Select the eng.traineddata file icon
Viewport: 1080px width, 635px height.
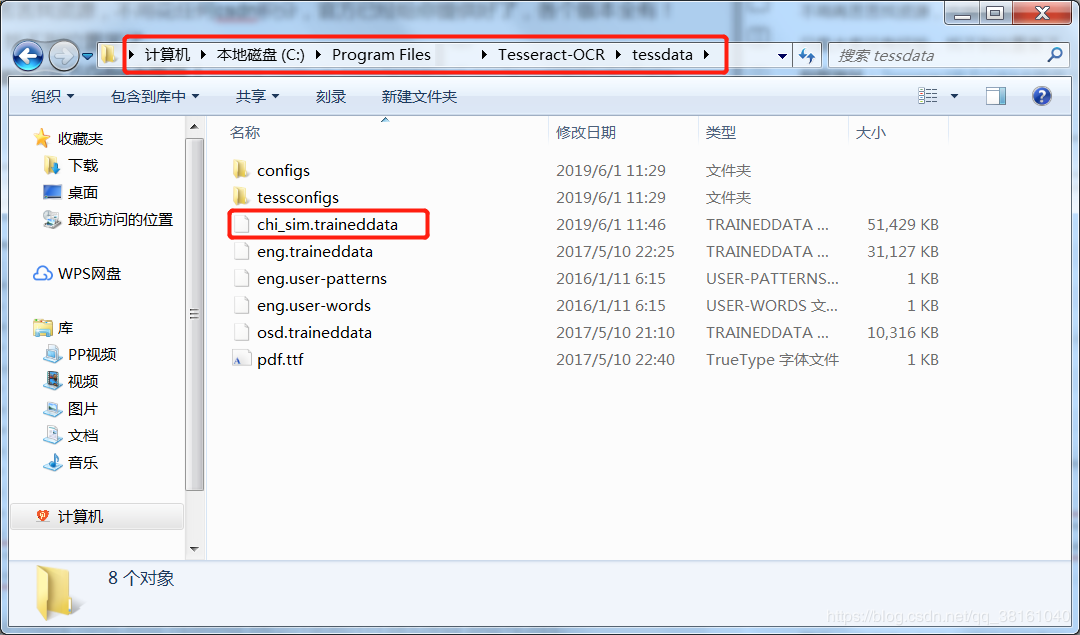pyautogui.click(x=241, y=251)
